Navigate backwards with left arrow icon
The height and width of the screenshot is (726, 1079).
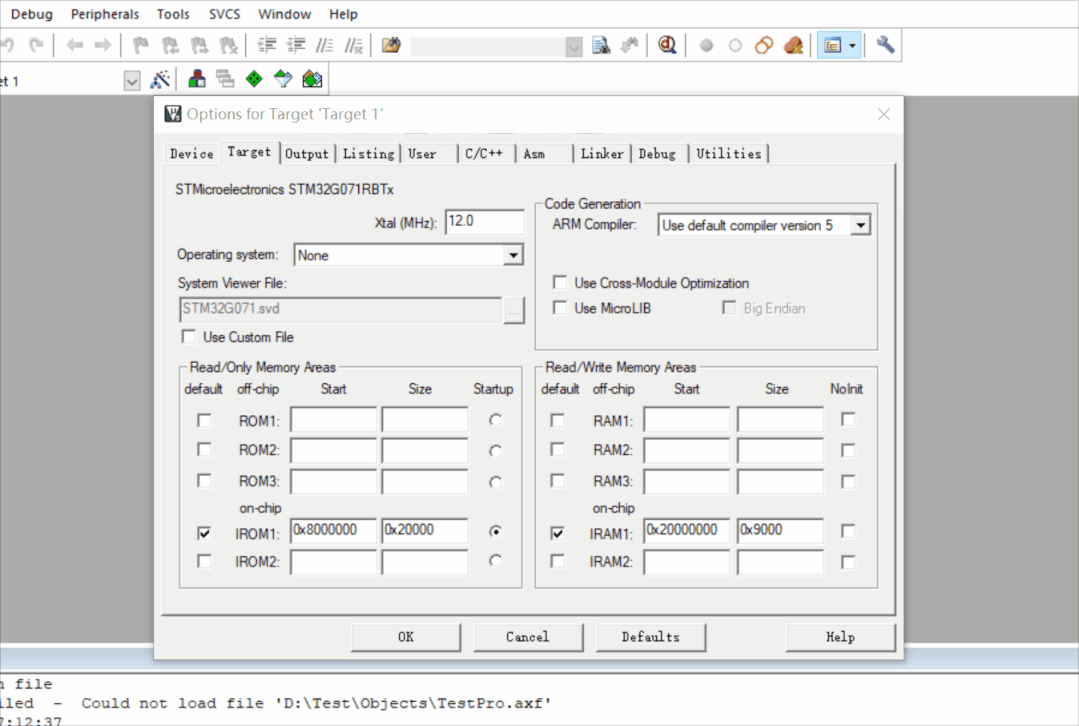(74, 45)
